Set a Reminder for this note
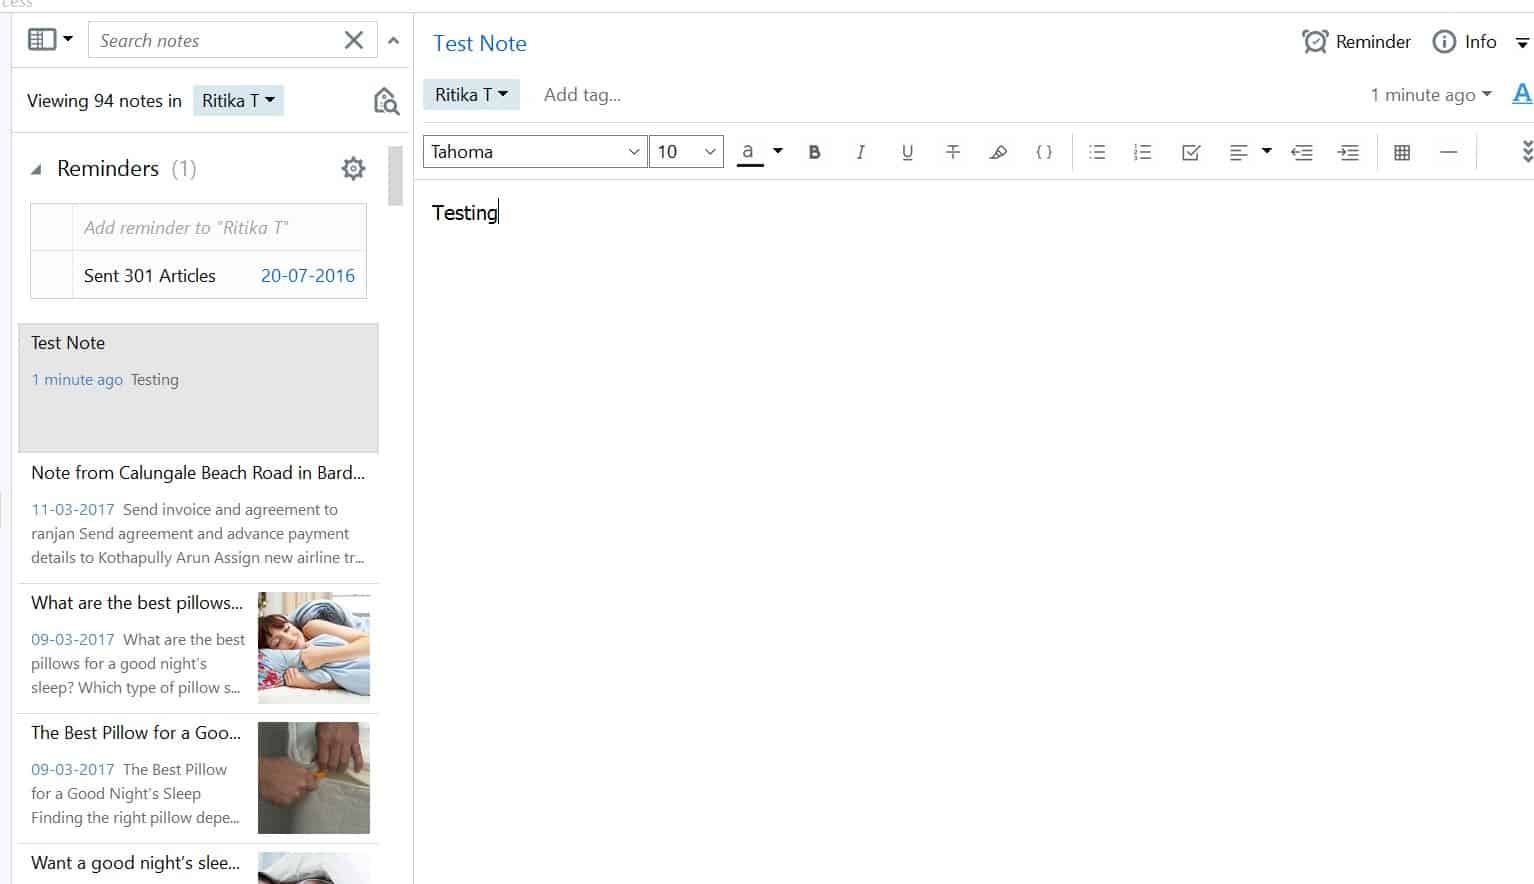Screen dimensions: 1534x884 click(x=1356, y=42)
